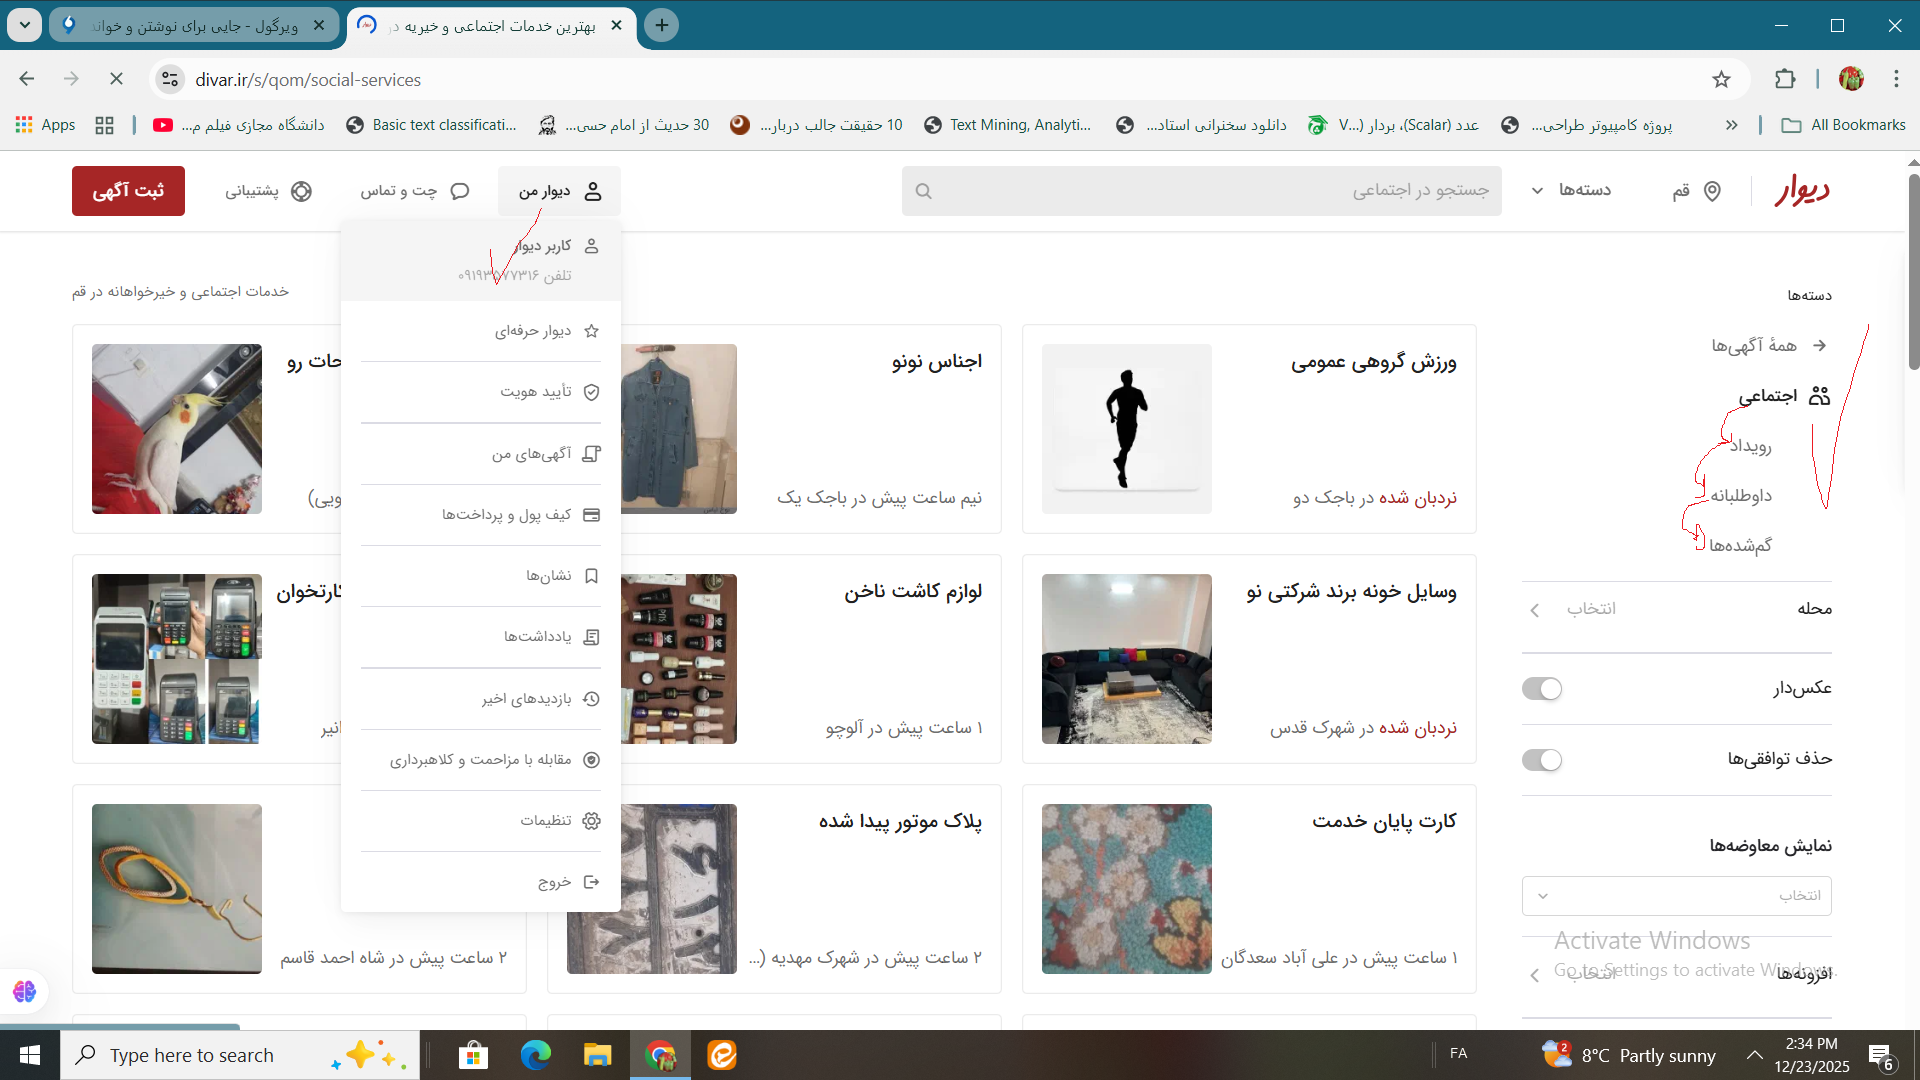Expand the محله selection chevron
Viewport: 1920px width, 1080px height.
[x=1535, y=610]
